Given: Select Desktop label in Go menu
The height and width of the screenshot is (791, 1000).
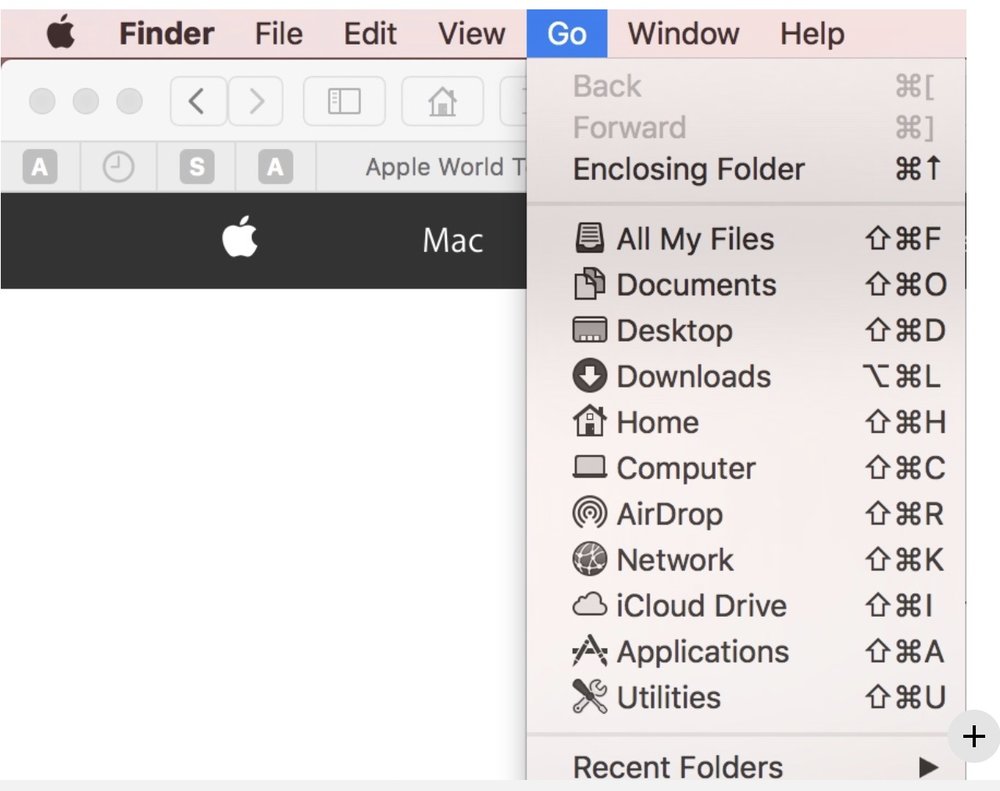Looking at the screenshot, I should point(674,332).
